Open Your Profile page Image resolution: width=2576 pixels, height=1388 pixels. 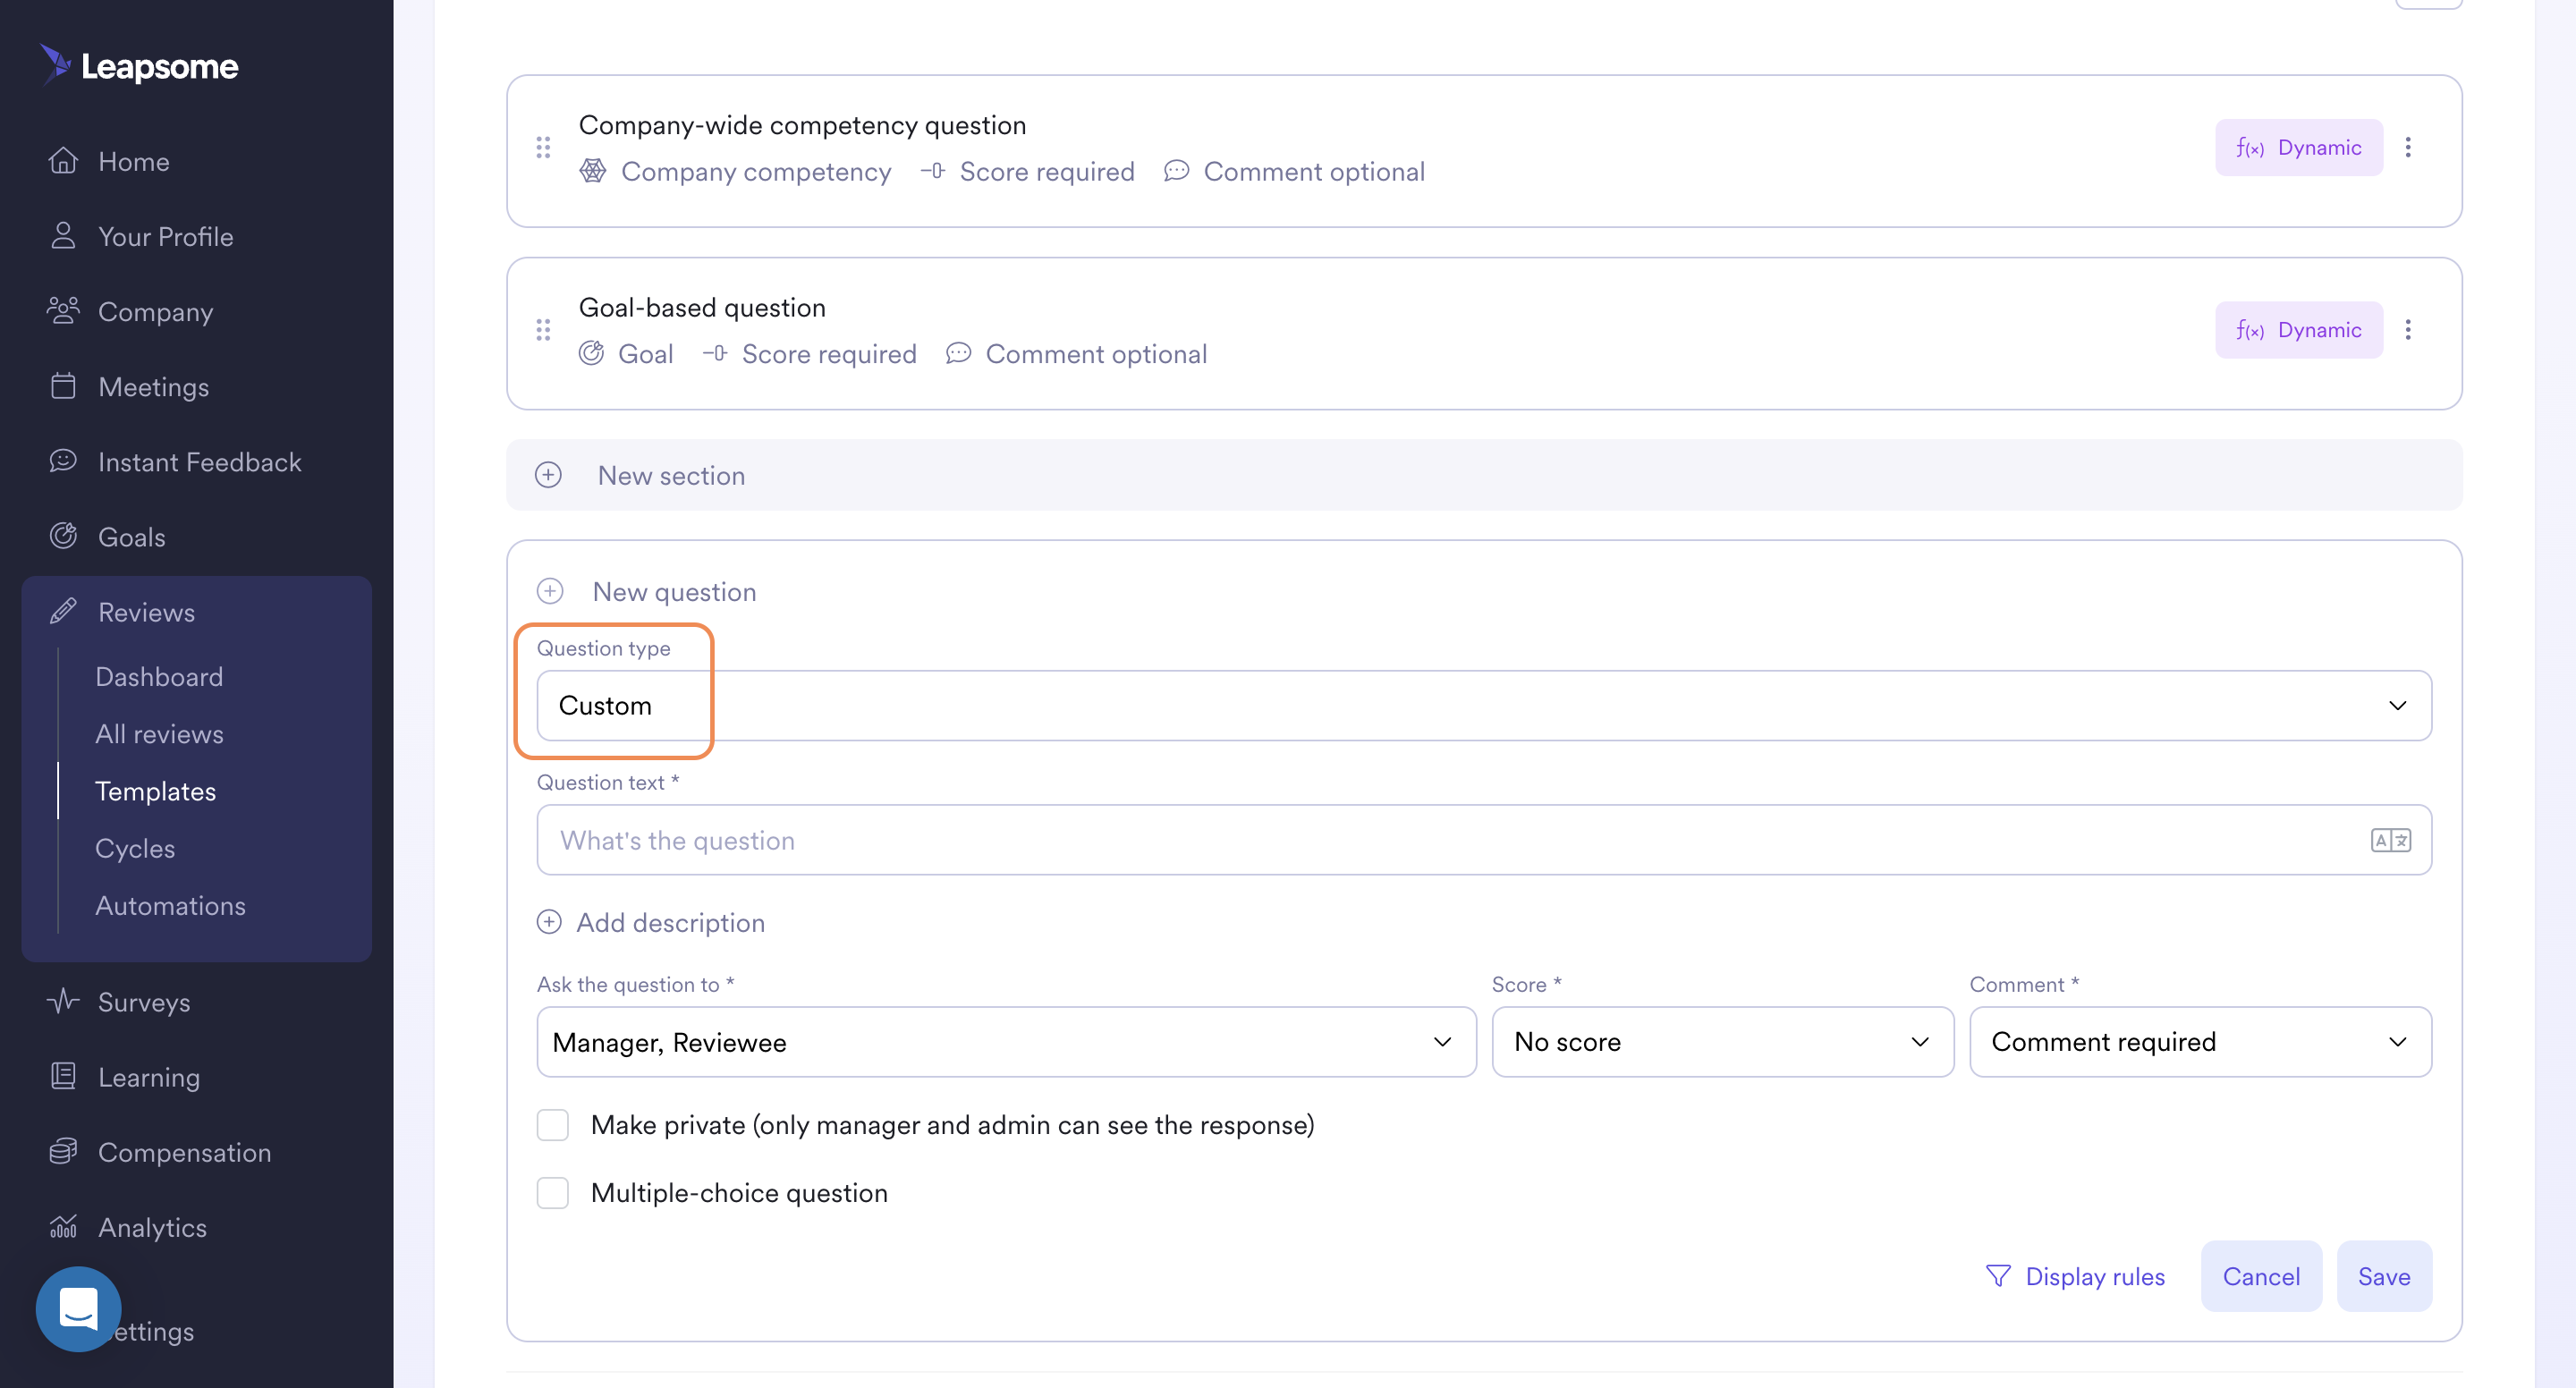pyautogui.click(x=166, y=236)
